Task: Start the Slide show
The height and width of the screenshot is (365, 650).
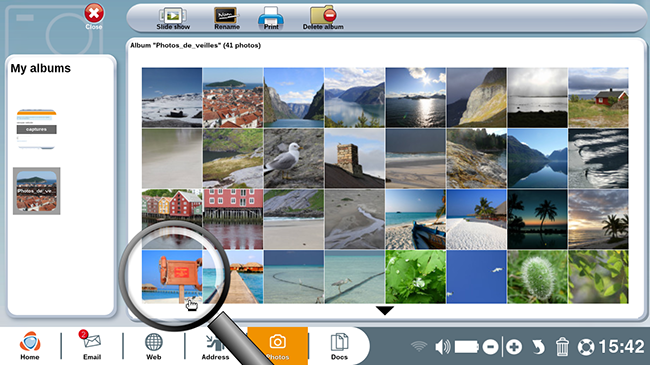Action: [x=173, y=19]
